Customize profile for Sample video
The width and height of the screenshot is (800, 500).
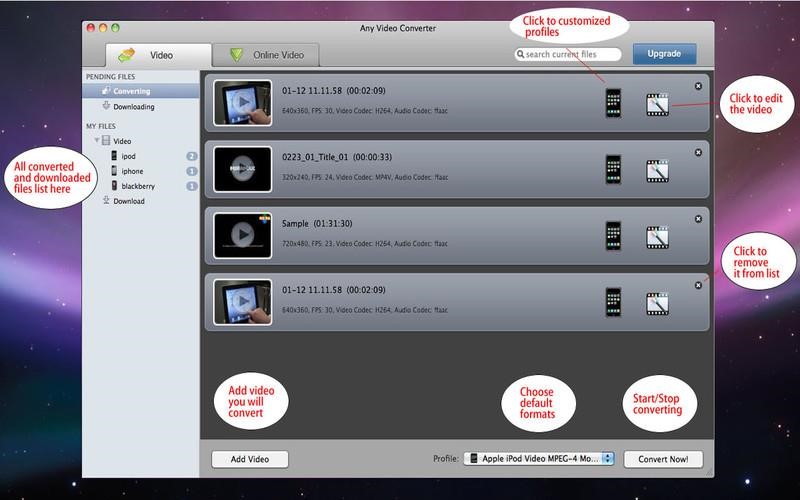pyautogui.click(x=613, y=236)
